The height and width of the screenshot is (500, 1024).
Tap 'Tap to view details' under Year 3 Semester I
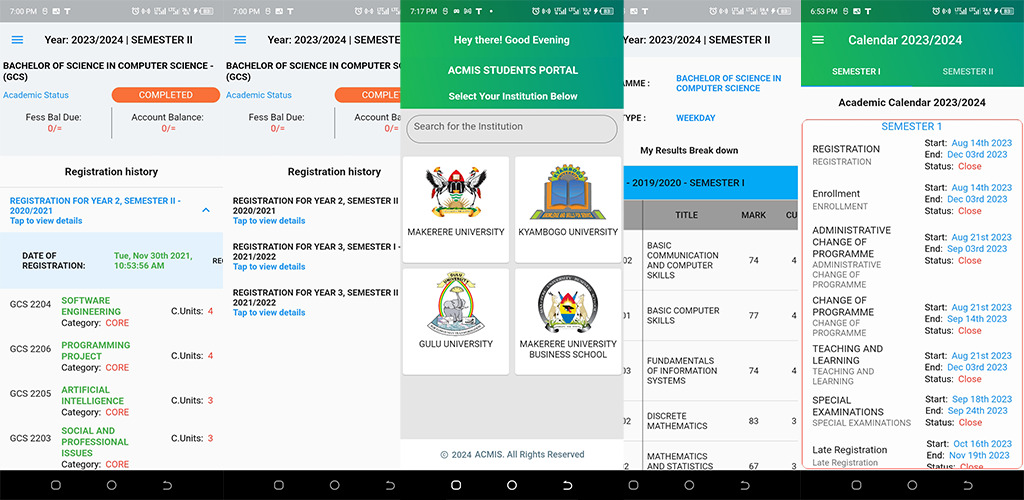coord(269,266)
